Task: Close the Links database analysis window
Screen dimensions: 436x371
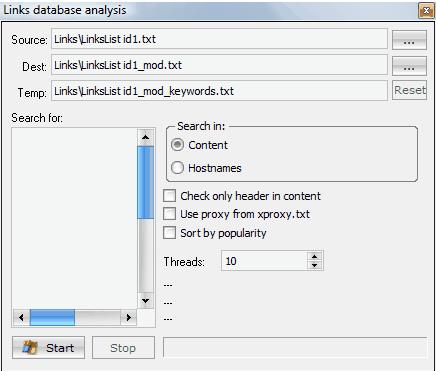Action: 426,11
